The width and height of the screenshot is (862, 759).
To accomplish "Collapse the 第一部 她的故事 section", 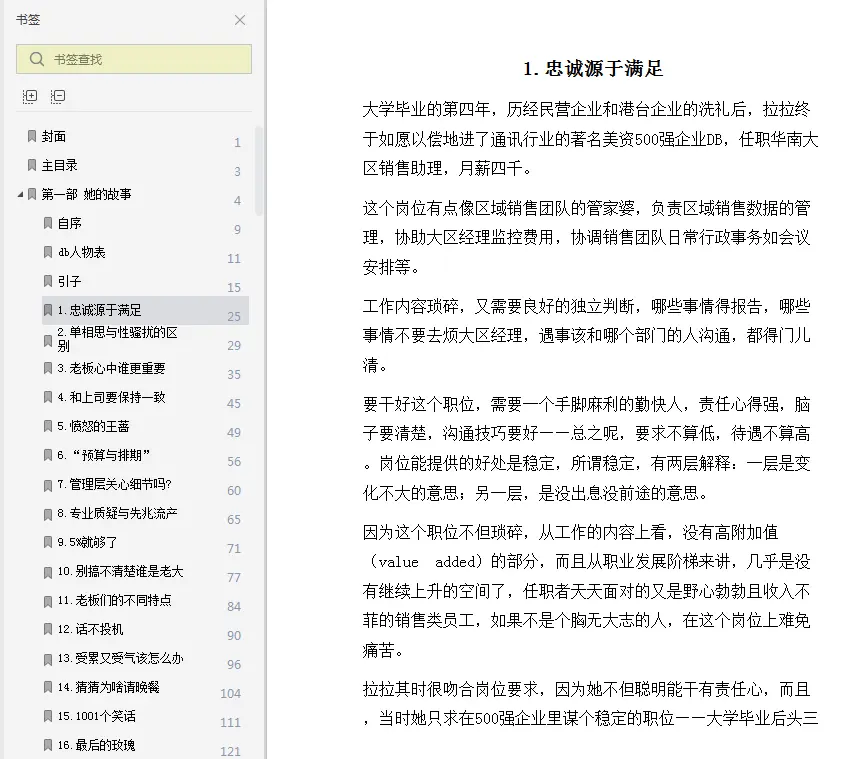I will pyautogui.click(x=20, y=194).
